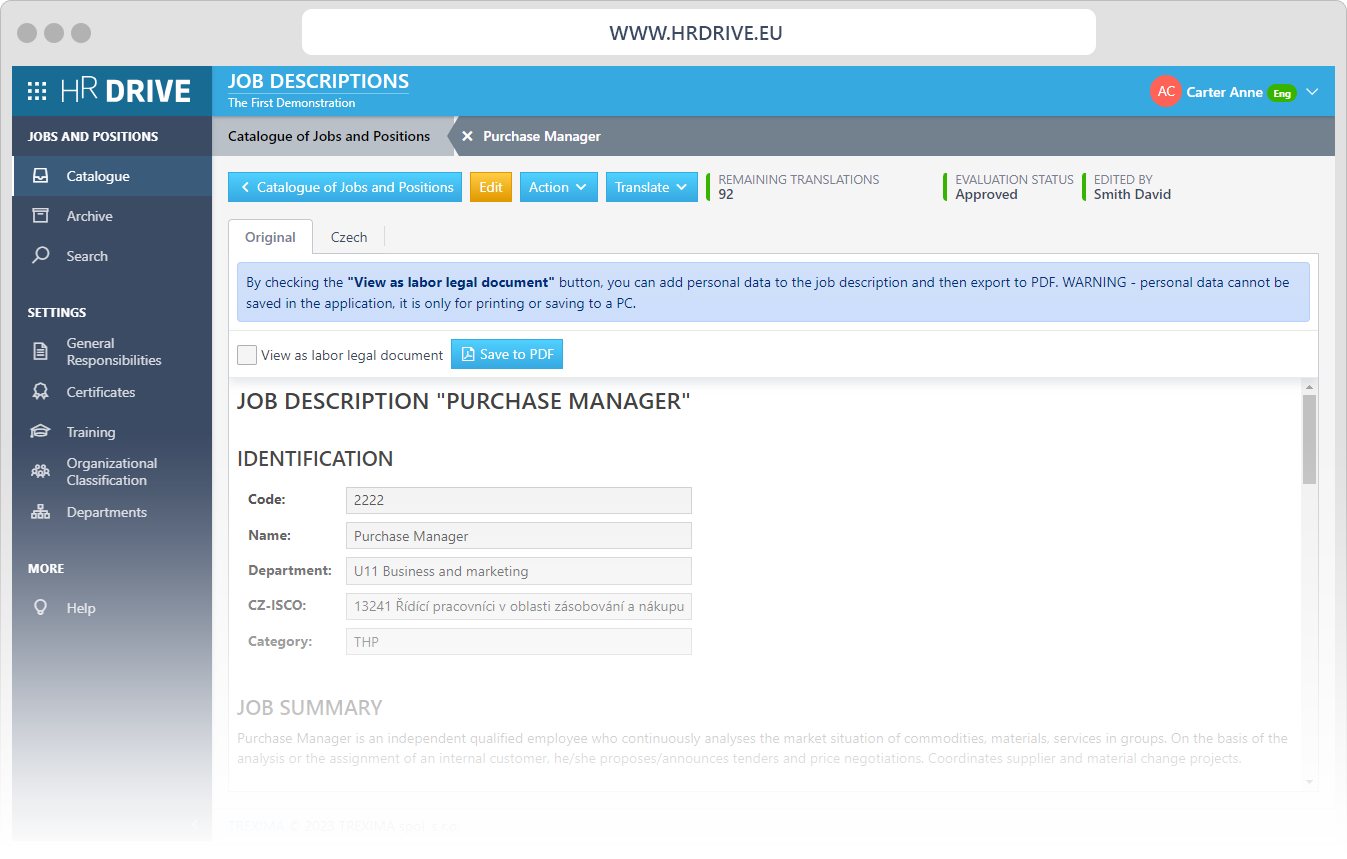This screenshot has width=1347, height=859.
Task: Expand the Action dropdown button
Action: [558, 187]
